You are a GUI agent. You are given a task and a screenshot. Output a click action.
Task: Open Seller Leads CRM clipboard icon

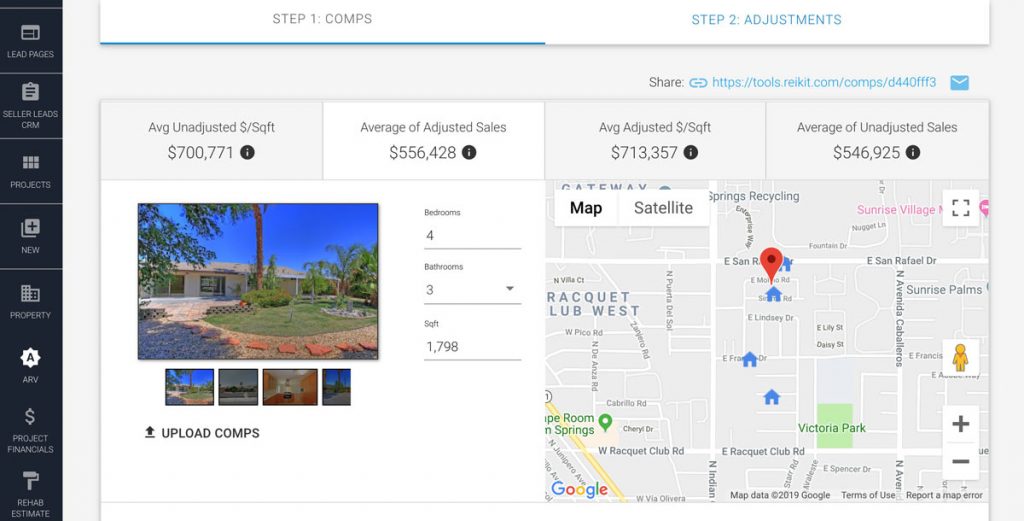31,91
